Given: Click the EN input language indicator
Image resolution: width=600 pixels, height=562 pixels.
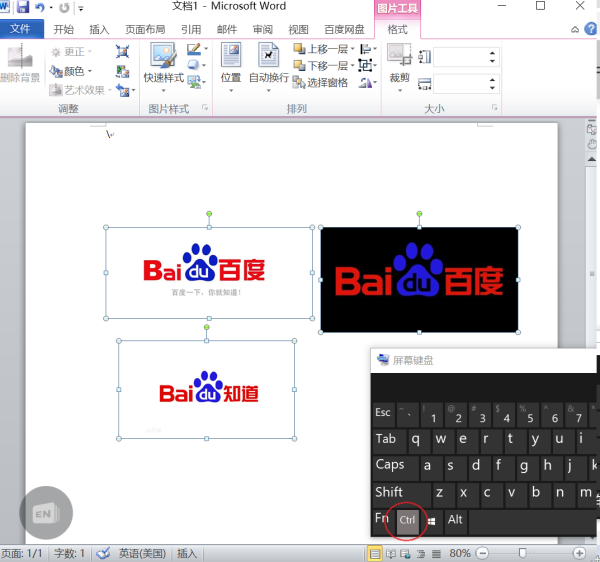Looking at the screenshot, I should (46, 513).
